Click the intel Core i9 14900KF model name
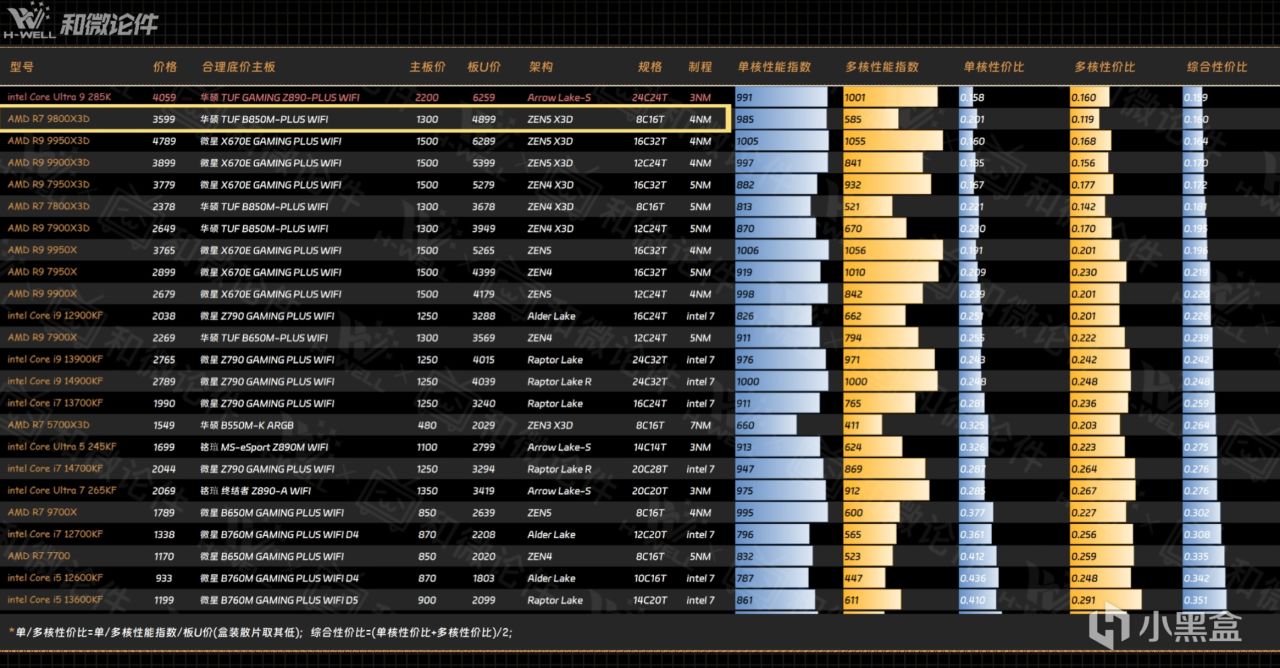This screenshot has height=668, width=1280. pos(55,381)
